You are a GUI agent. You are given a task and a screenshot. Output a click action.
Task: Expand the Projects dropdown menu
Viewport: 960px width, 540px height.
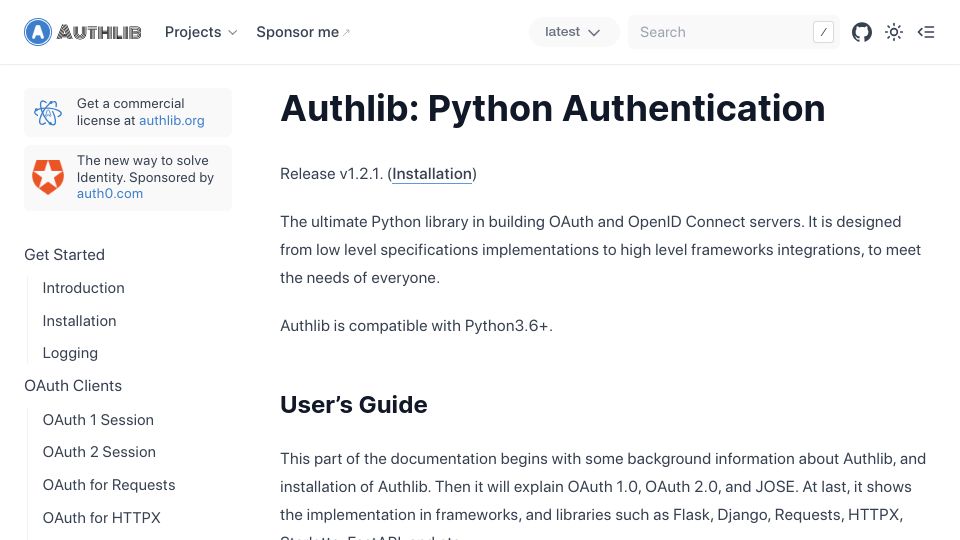tap(201, 32)
